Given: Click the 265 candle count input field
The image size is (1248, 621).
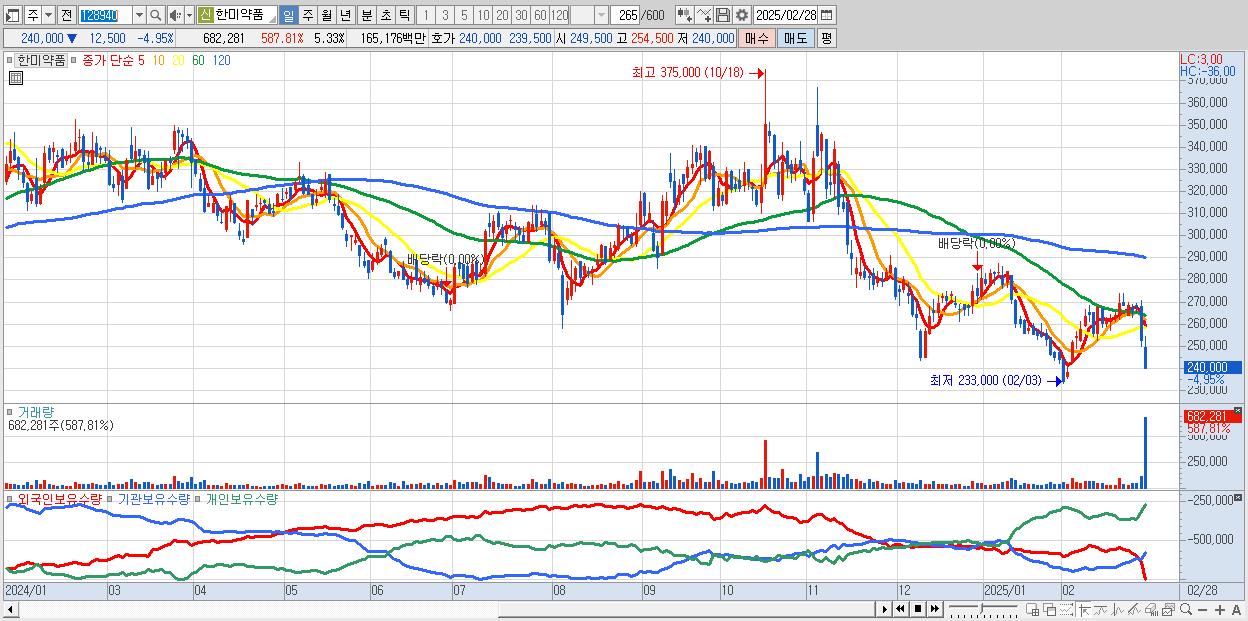Looking at the screenshot, I should tap(626, 15).
